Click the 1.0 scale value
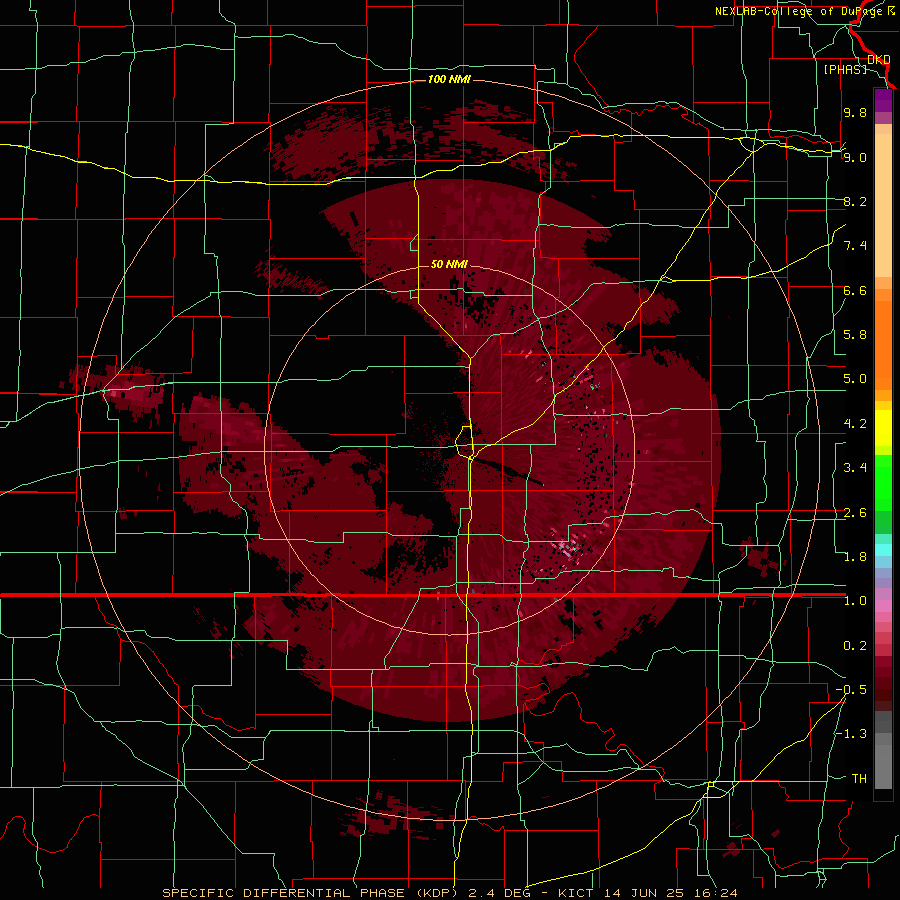 (855, 601)
